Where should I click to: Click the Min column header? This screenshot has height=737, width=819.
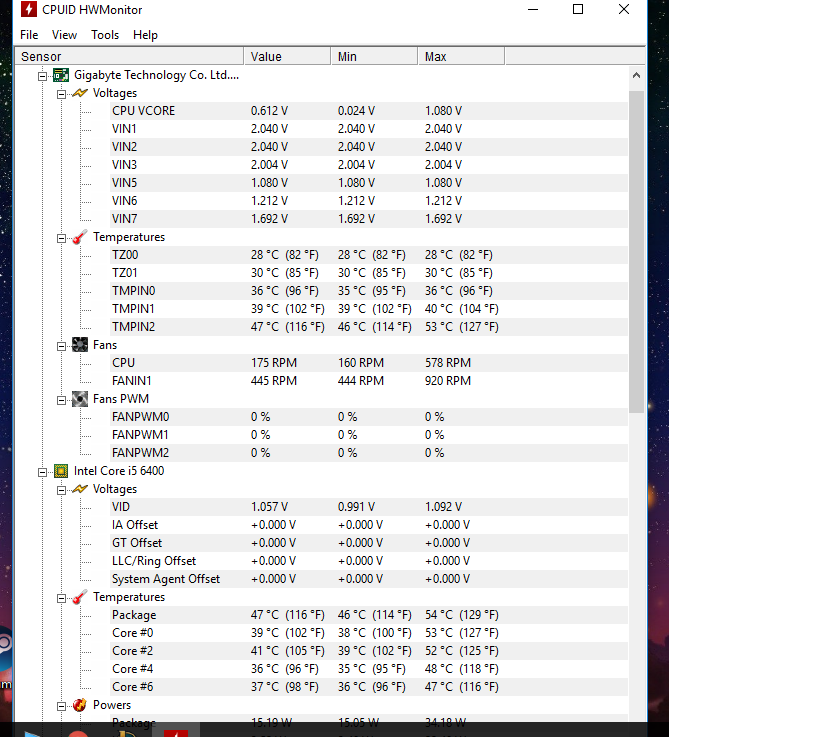pyautogui.click(x=375, y=56)
